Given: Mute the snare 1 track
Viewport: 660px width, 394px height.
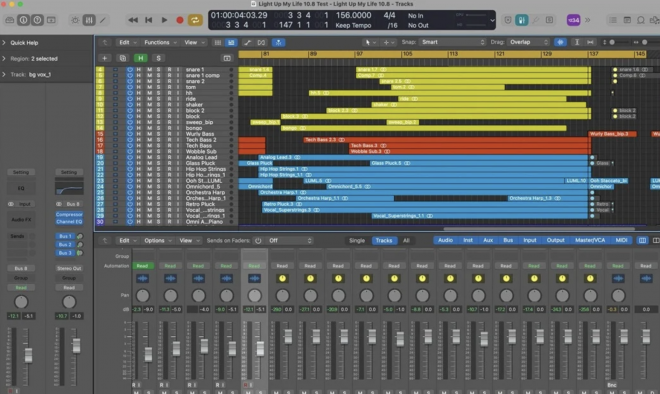Looking at the screenshot, I should (x=149, y=69).
